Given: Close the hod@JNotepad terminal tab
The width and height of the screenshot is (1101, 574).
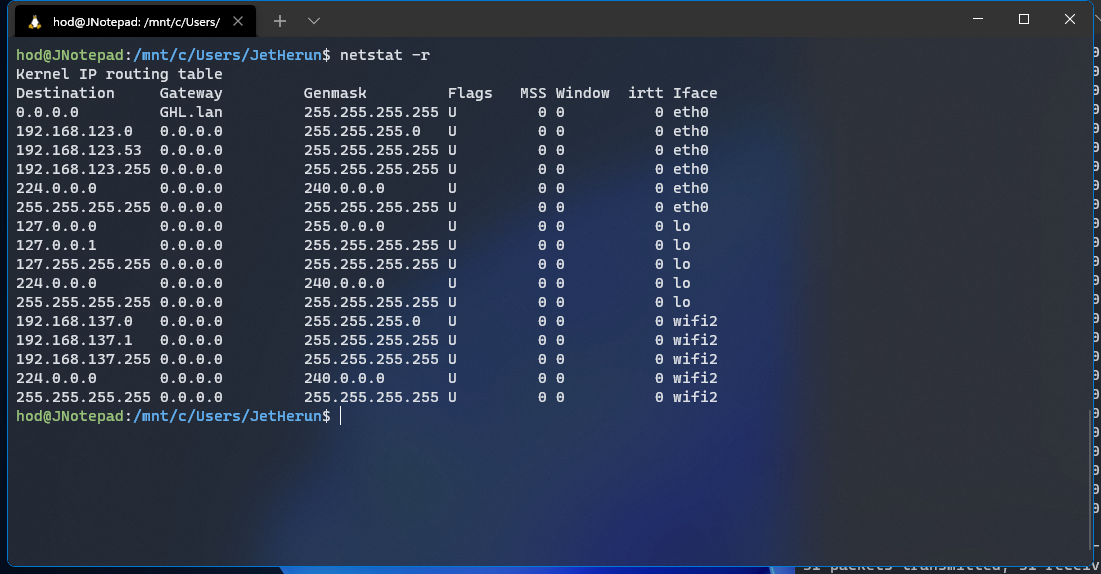Looking at the screenshot, I should click(x=238, y=21).
